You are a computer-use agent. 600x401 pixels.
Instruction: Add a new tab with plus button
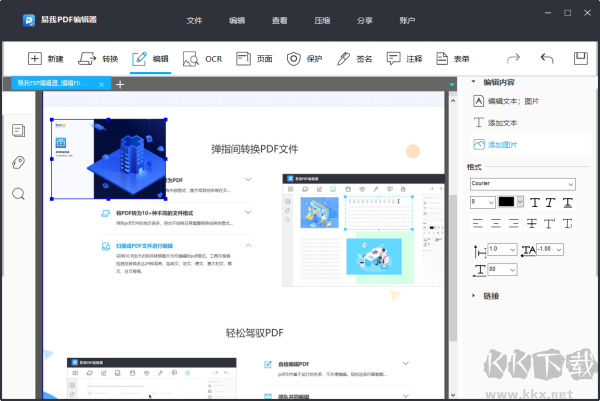pos(120,84)
